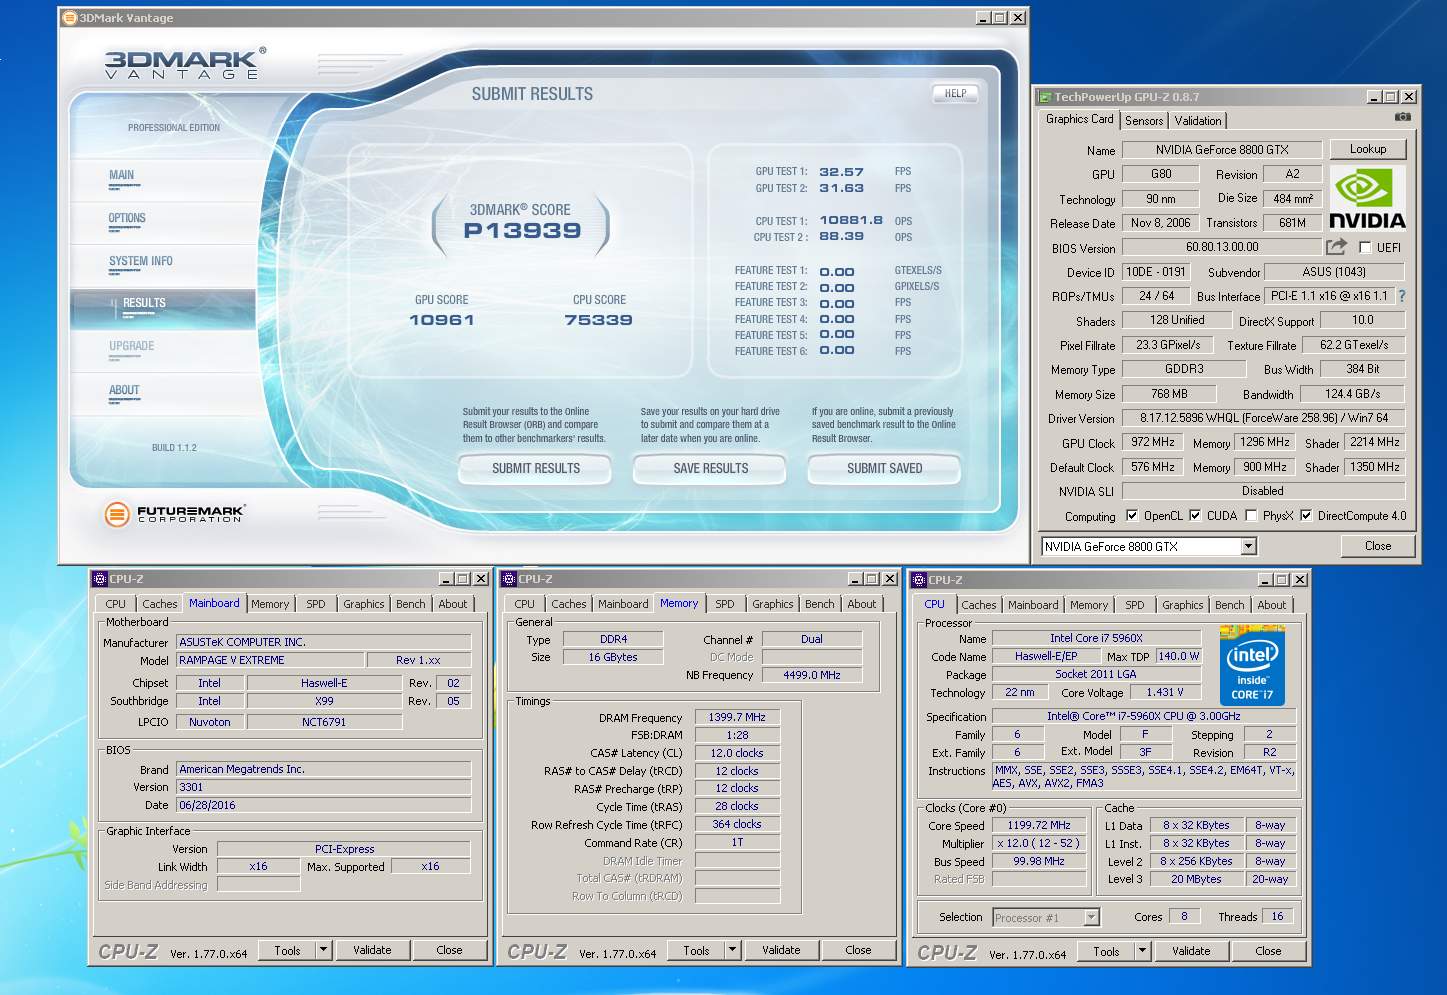Toggle the UEFI checkbox in GPU-Z
This screenshot has height=995, width=1447.
pyautogui.click(x=1364, y=247)
